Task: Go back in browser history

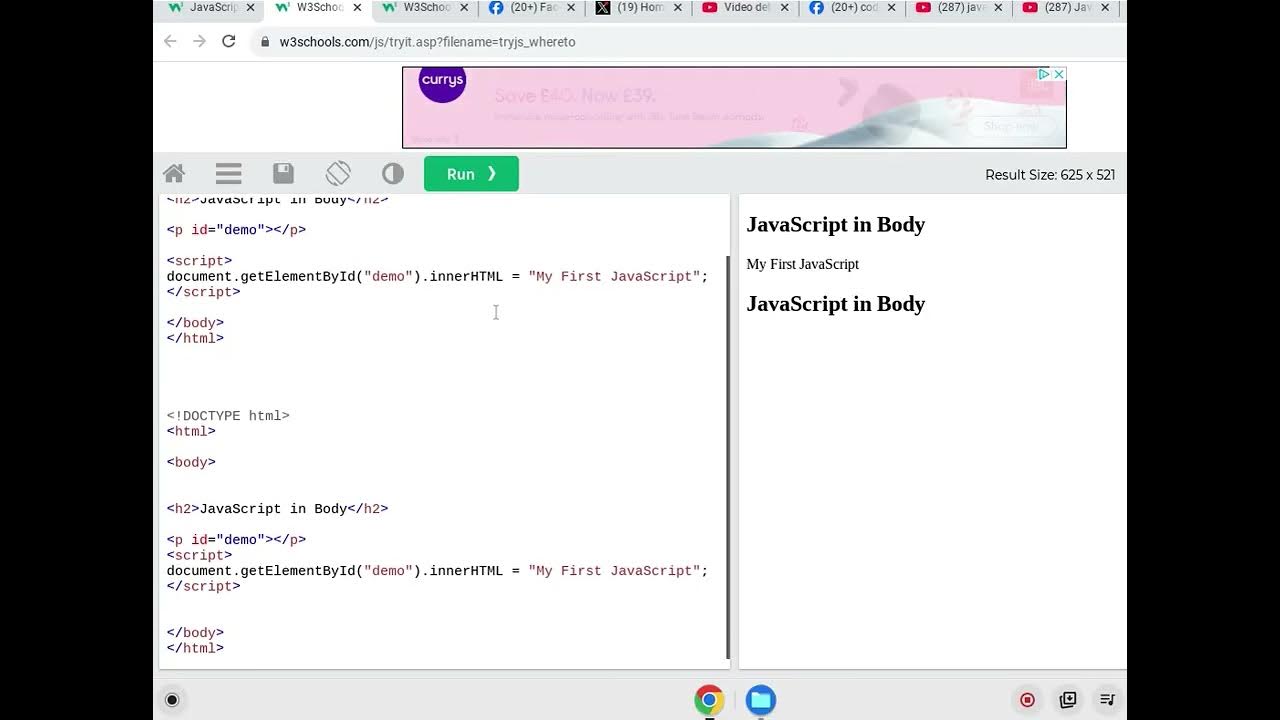Action: [170, 41]
